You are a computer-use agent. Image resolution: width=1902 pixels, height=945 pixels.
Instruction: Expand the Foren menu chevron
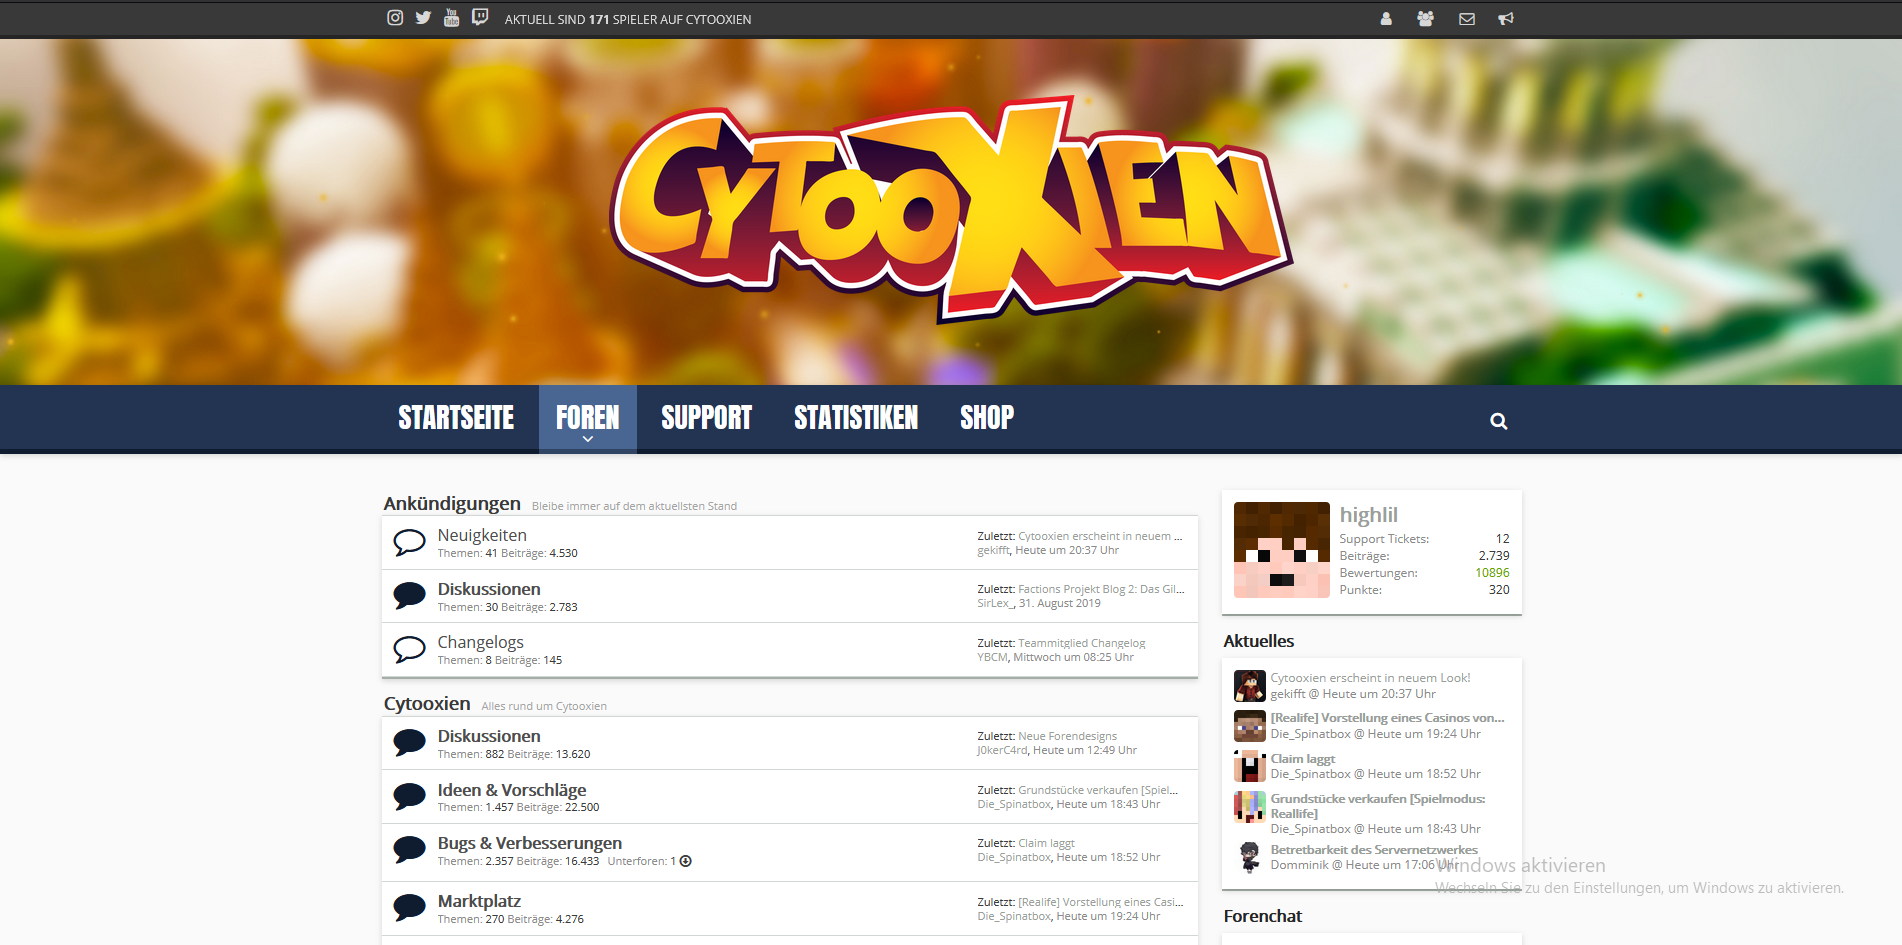coord(588,439)
